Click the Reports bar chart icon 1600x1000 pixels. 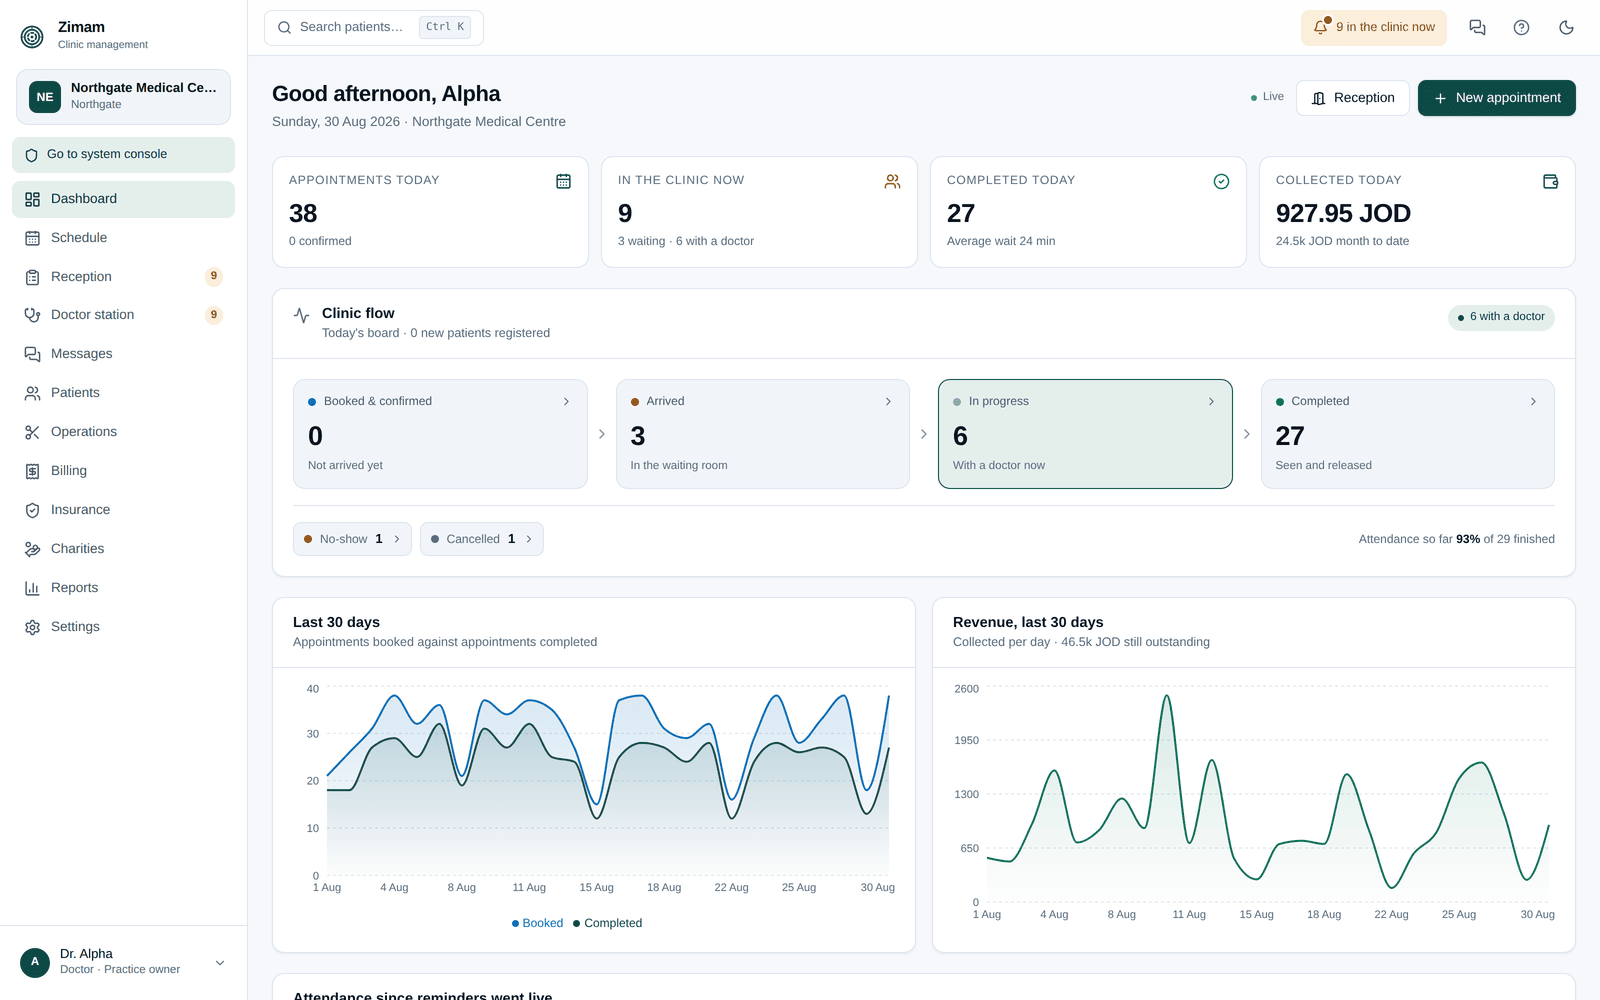pyautogui.click(x=32, y=588)
